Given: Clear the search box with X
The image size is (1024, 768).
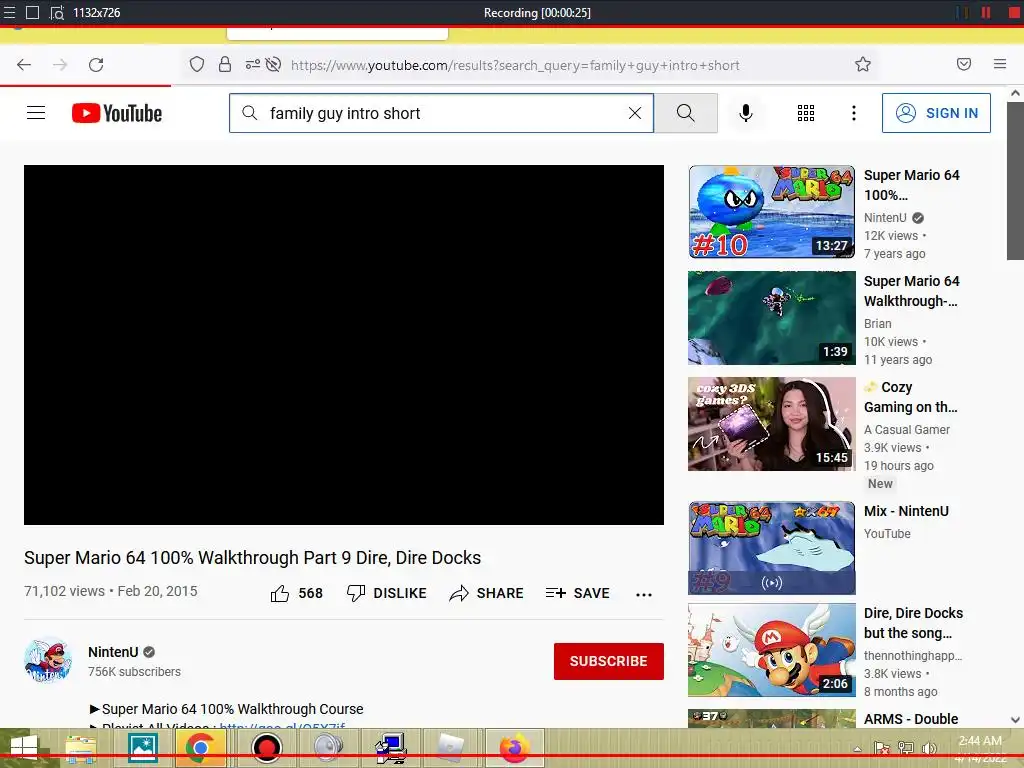Looking at the screenshot, I should click(x=635, y=113).
